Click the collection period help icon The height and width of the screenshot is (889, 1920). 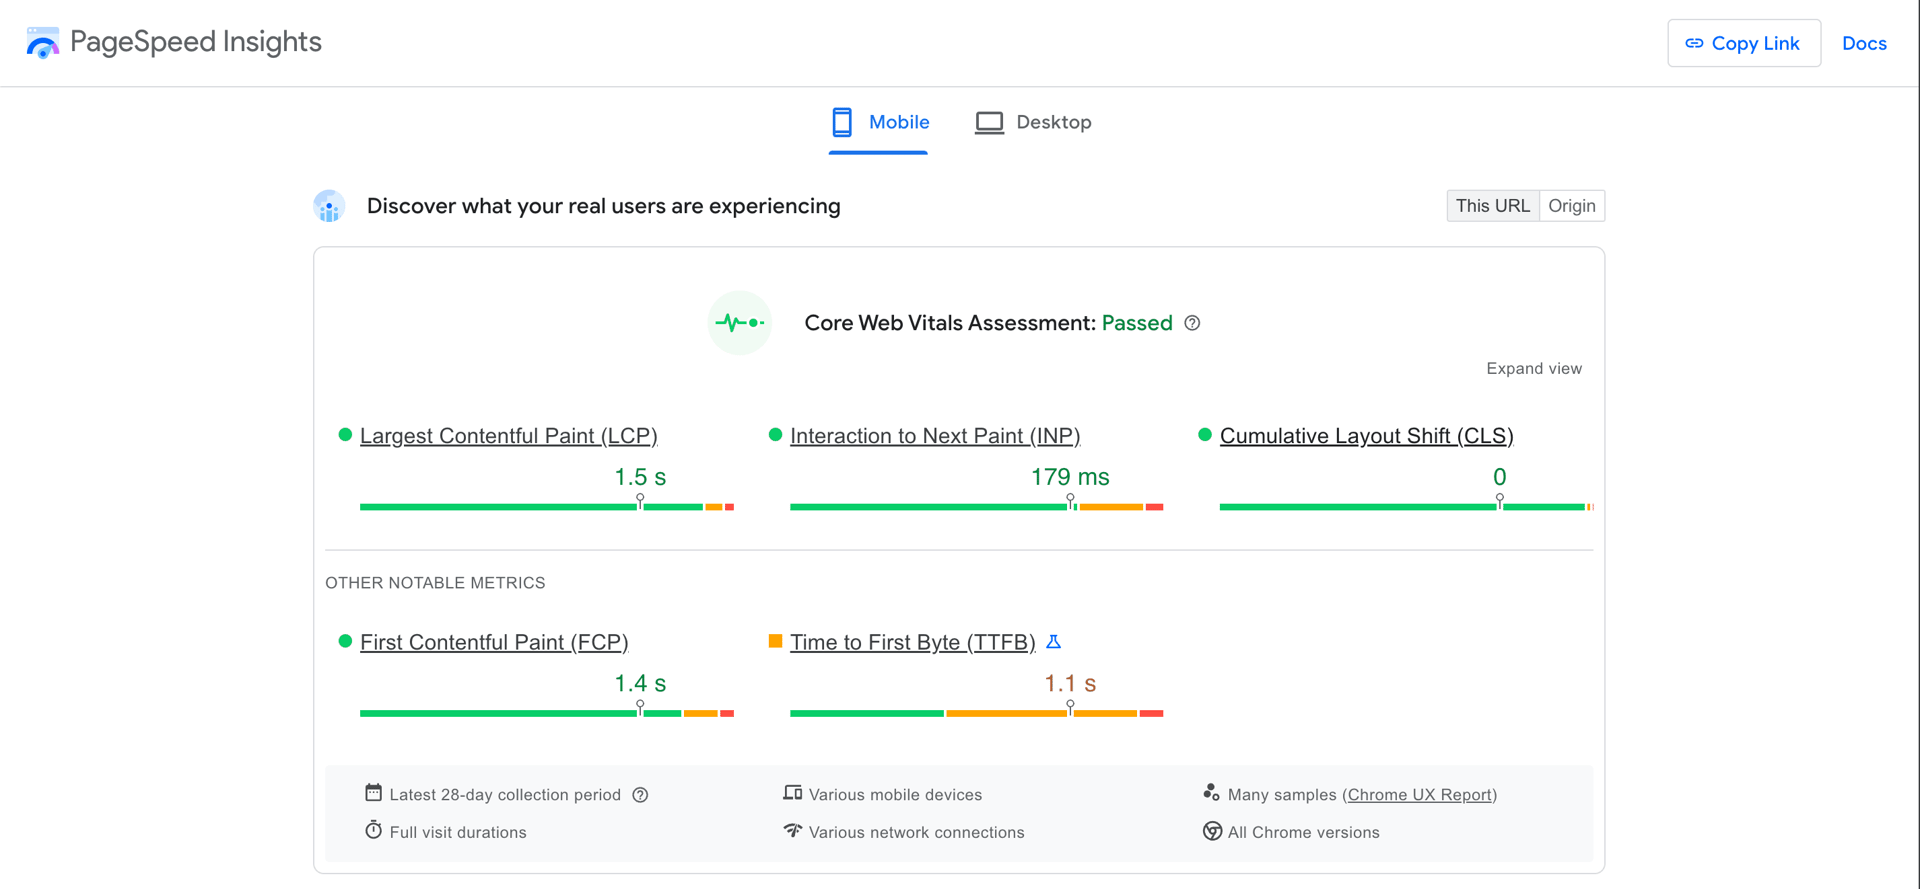tap(641, 795)
